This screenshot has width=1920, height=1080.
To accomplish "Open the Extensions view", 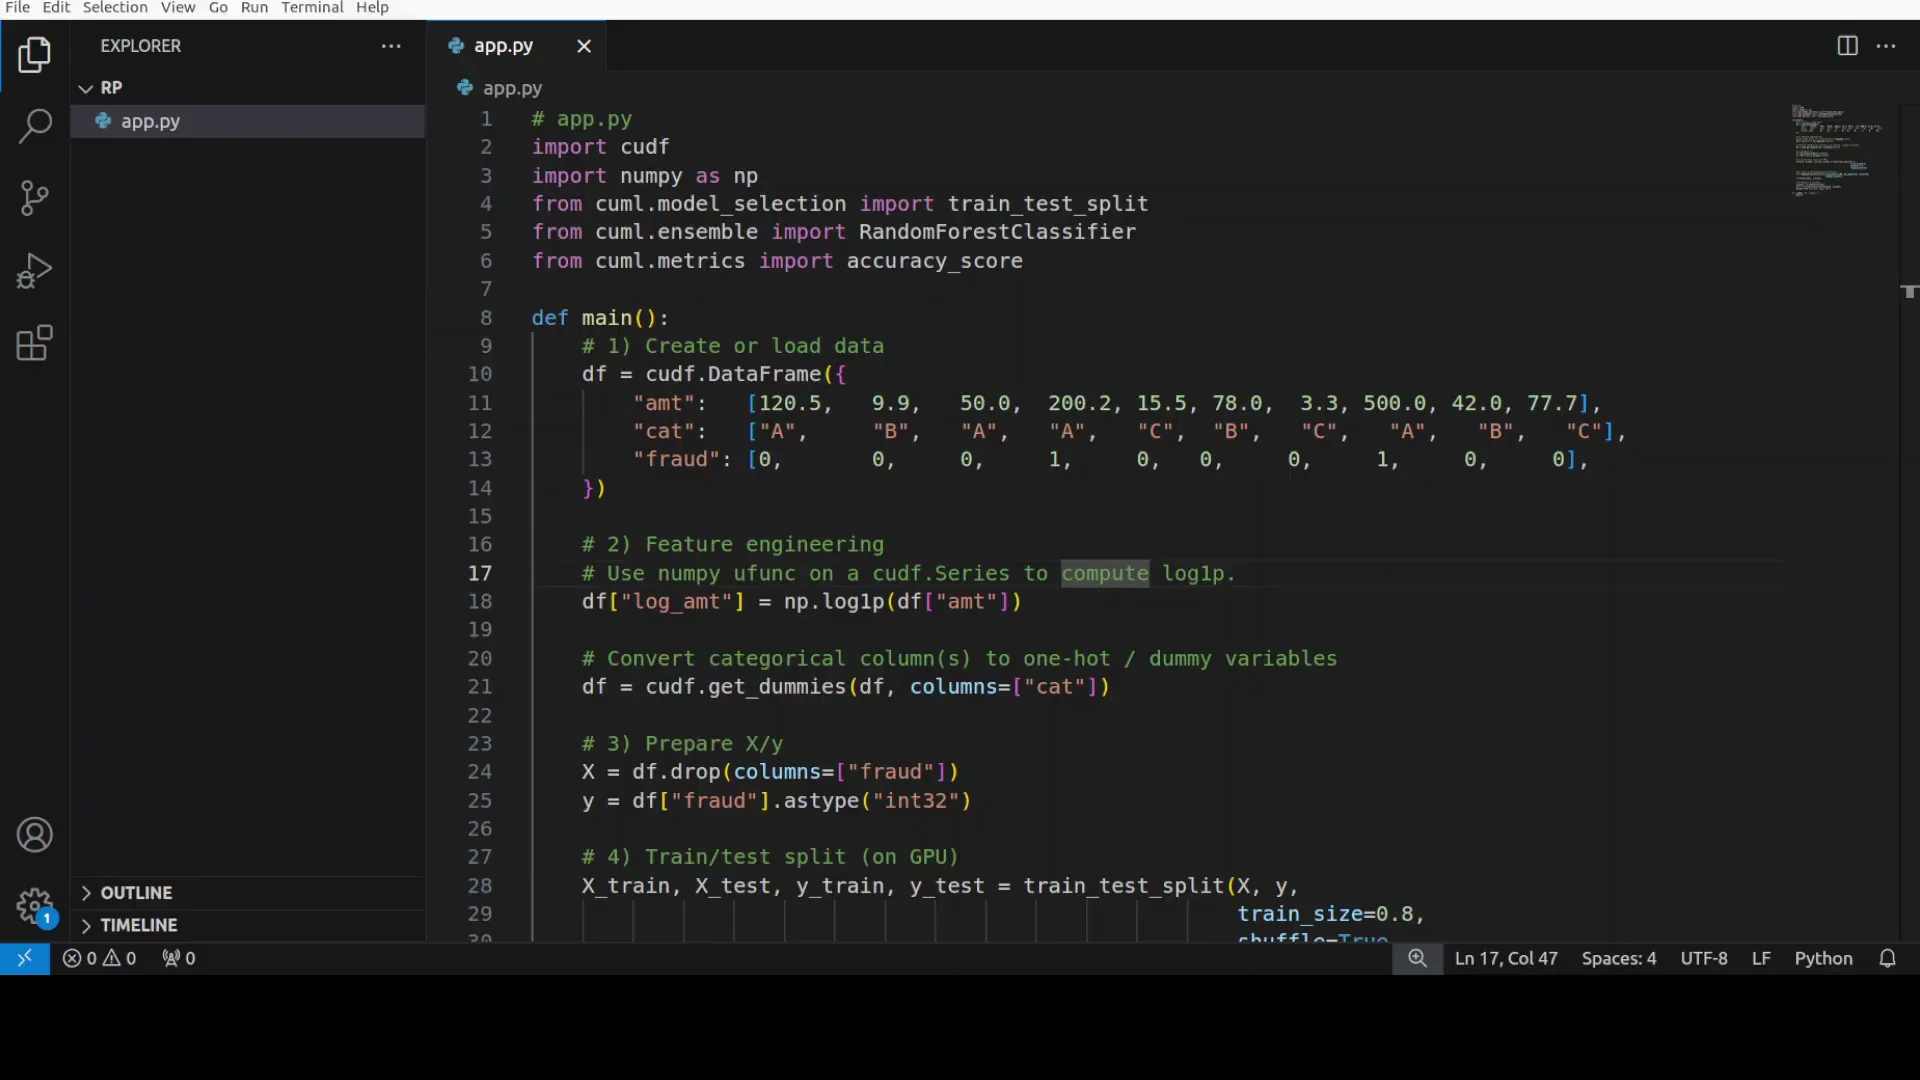I will point(34,343).
